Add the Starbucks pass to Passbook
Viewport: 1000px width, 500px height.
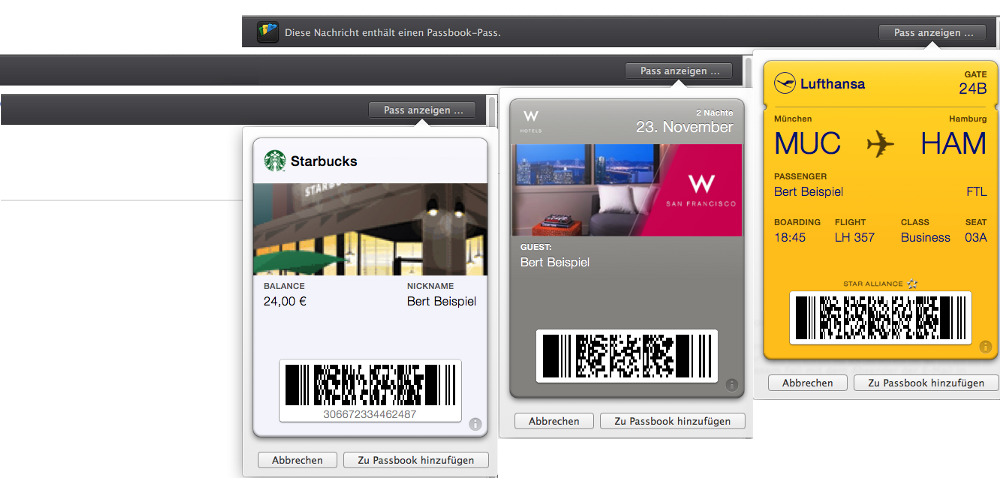pyautogui.click(x=416, y=460)
